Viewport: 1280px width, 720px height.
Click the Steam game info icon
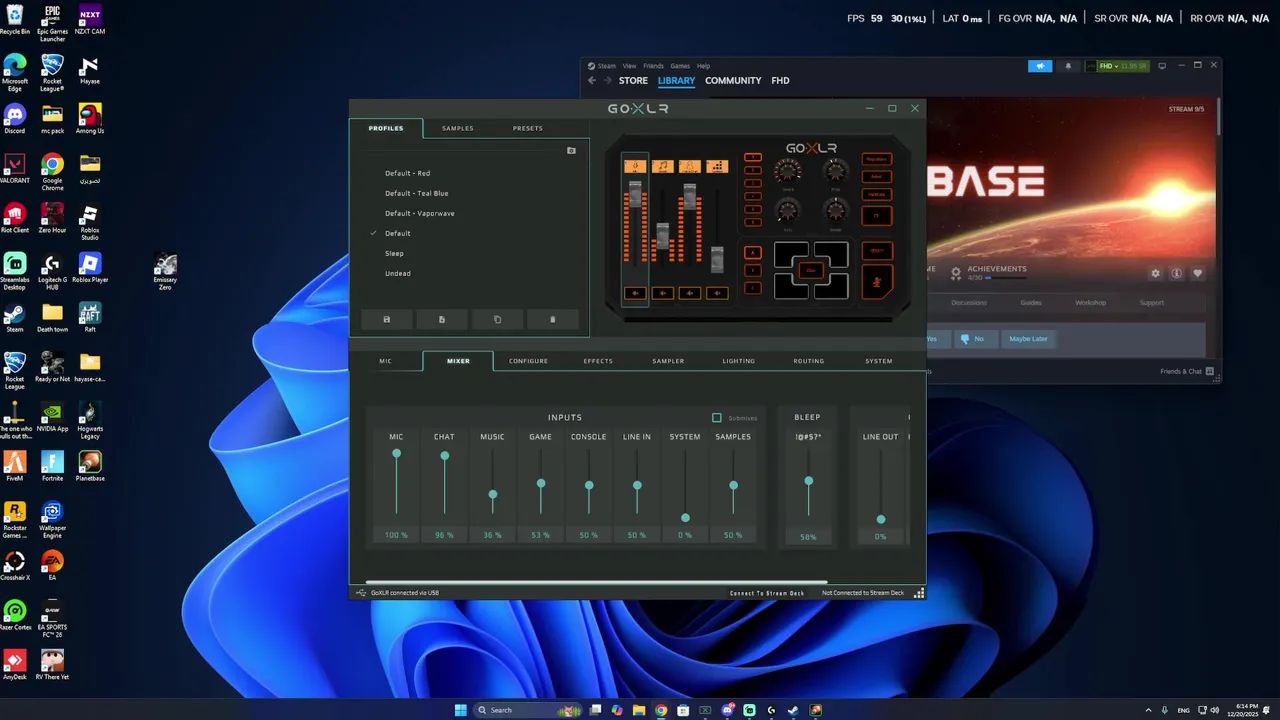pyautogui.click(x=1177, y=273)
